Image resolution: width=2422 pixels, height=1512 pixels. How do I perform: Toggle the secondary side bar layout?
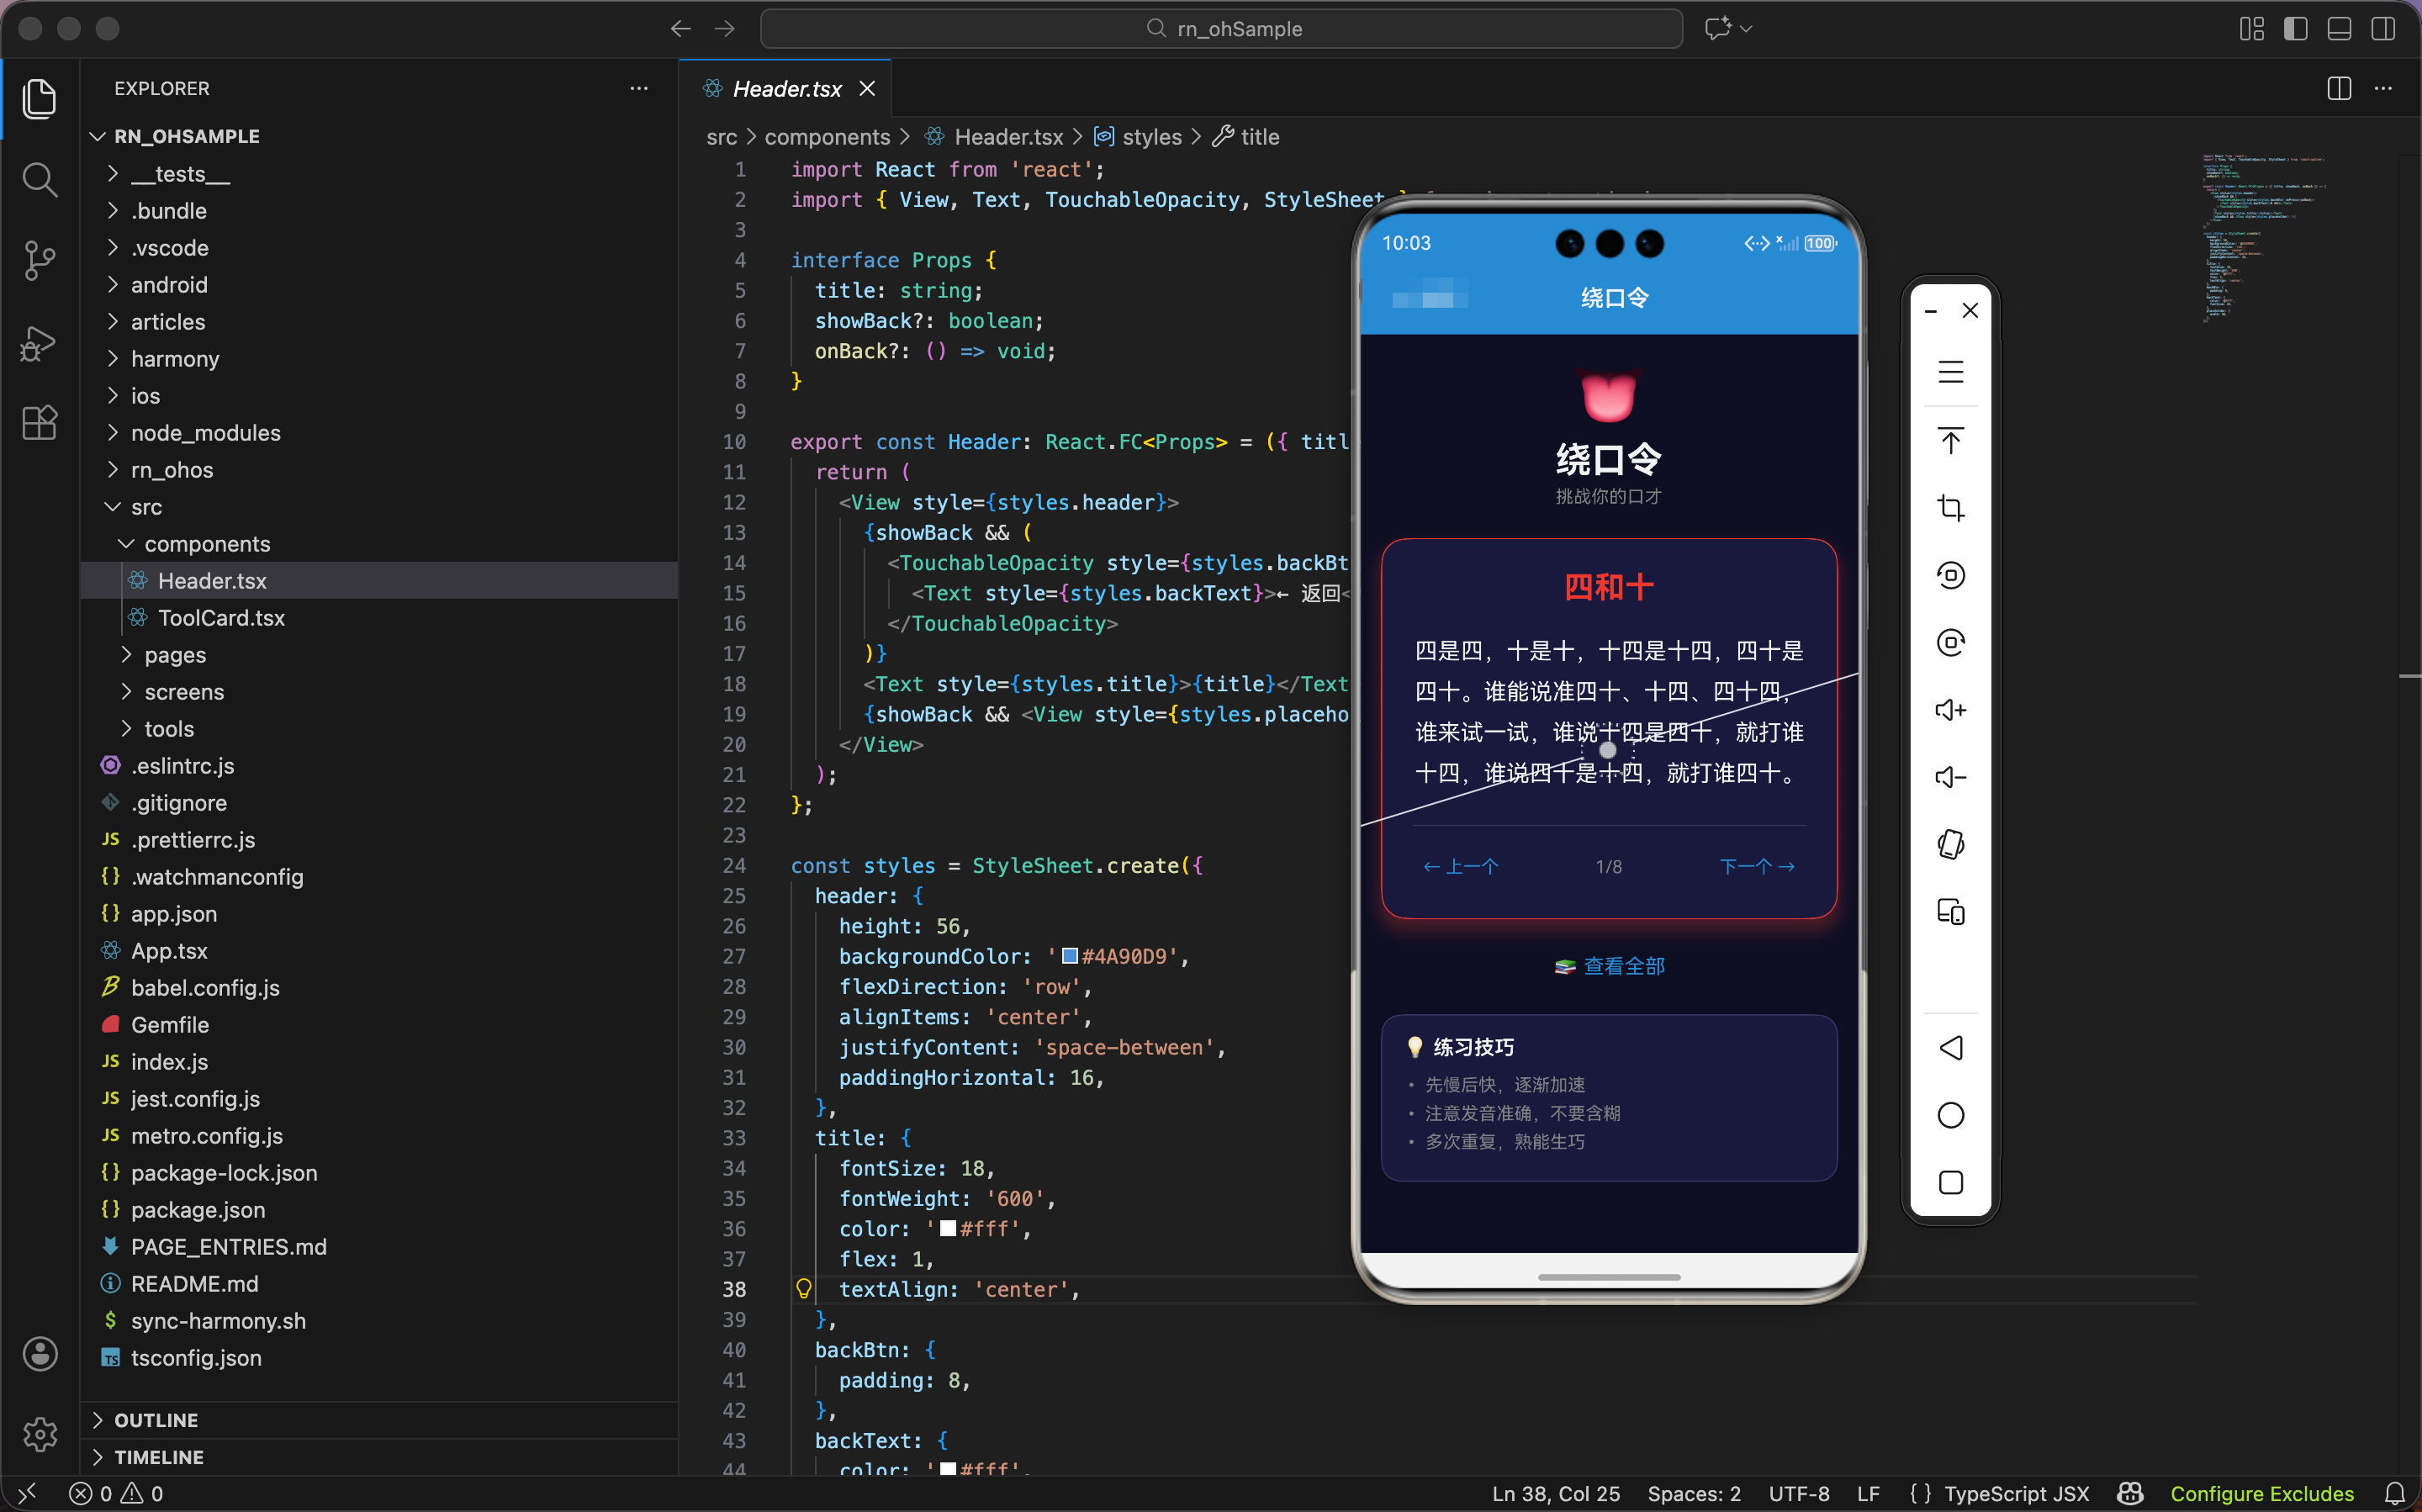pos(2383,29)
